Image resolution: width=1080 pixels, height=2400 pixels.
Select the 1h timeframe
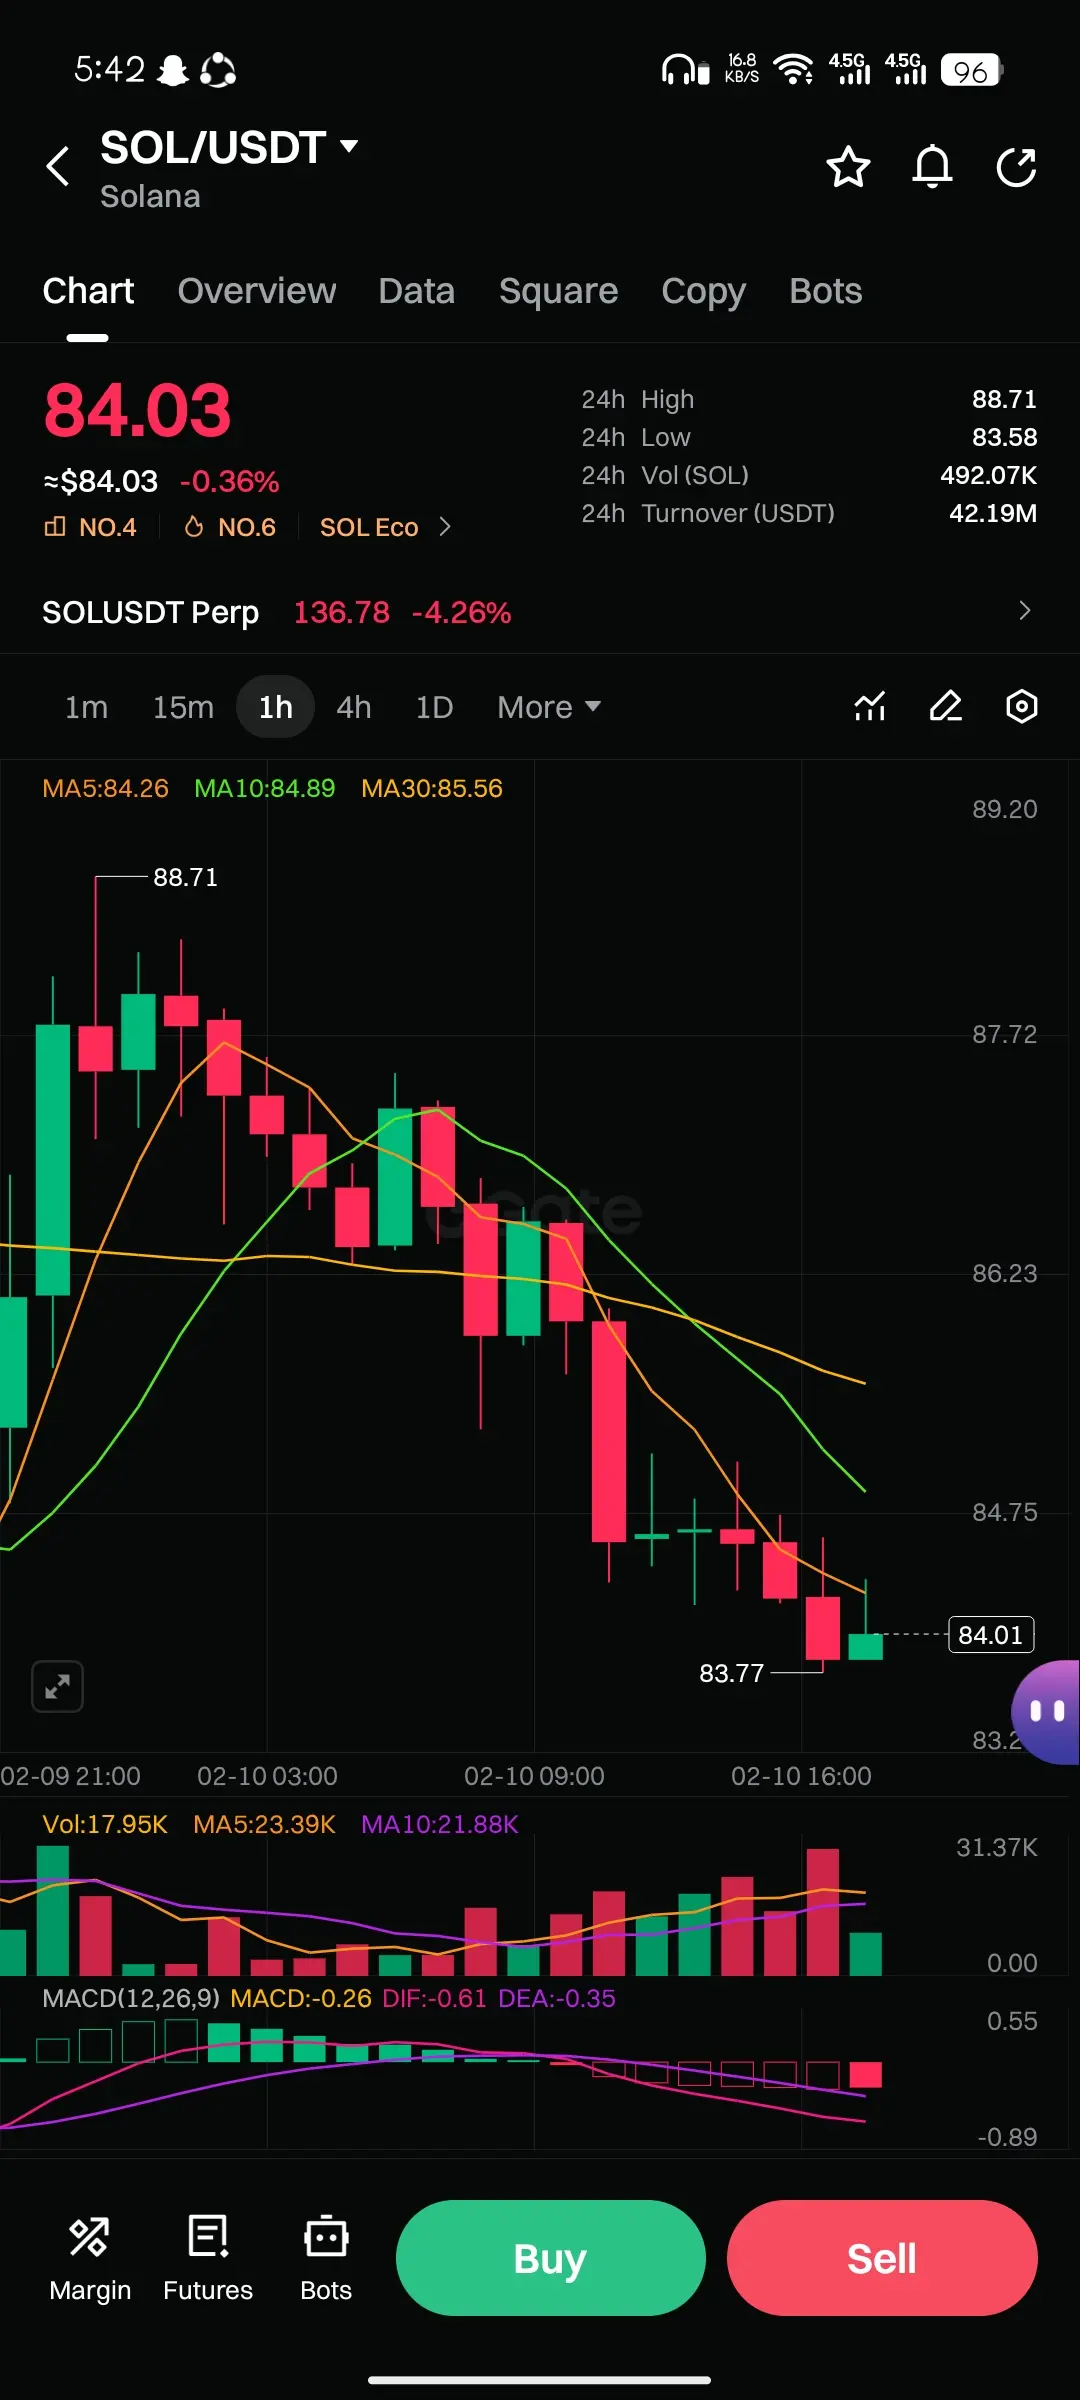(276, 707)
